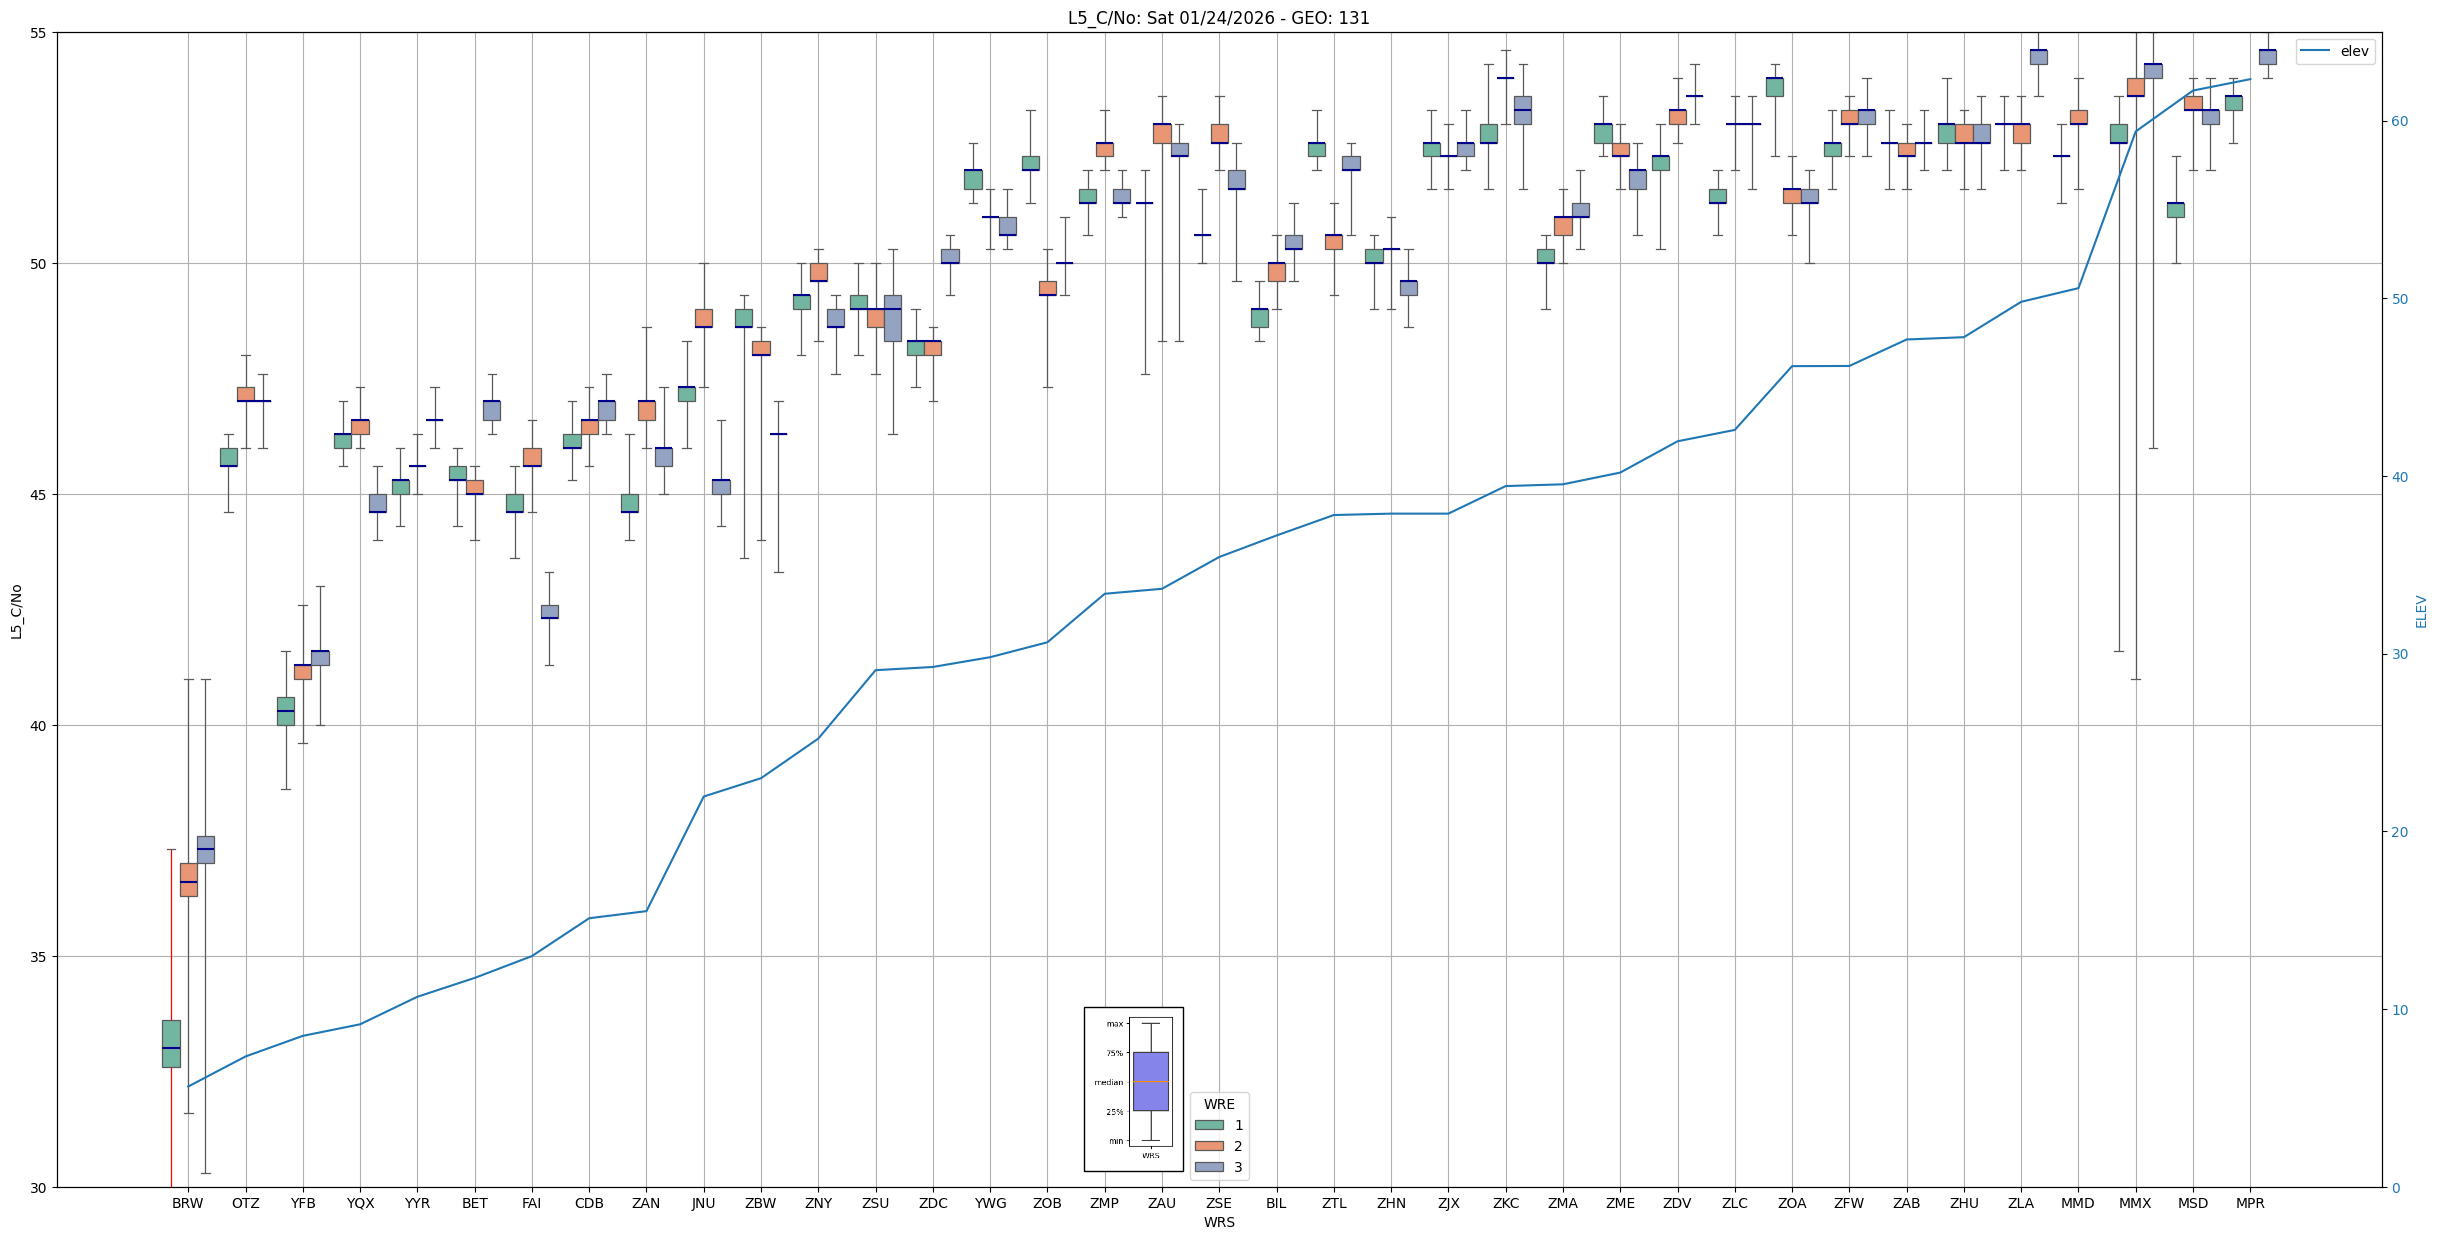Click the green BRW boxplot near 33
This screenshot has width=2438, height=1240.
point(171,1043)
